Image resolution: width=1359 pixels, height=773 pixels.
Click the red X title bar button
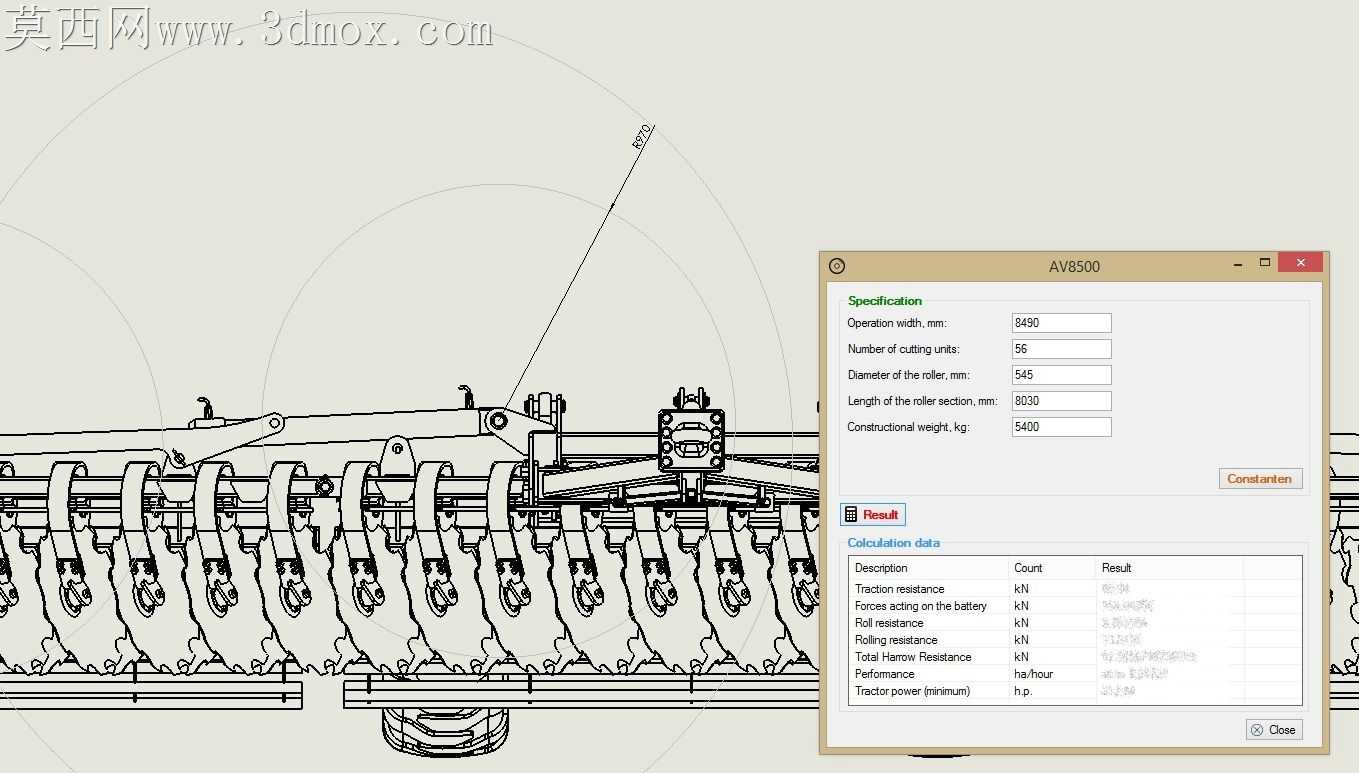(1300, 262)
